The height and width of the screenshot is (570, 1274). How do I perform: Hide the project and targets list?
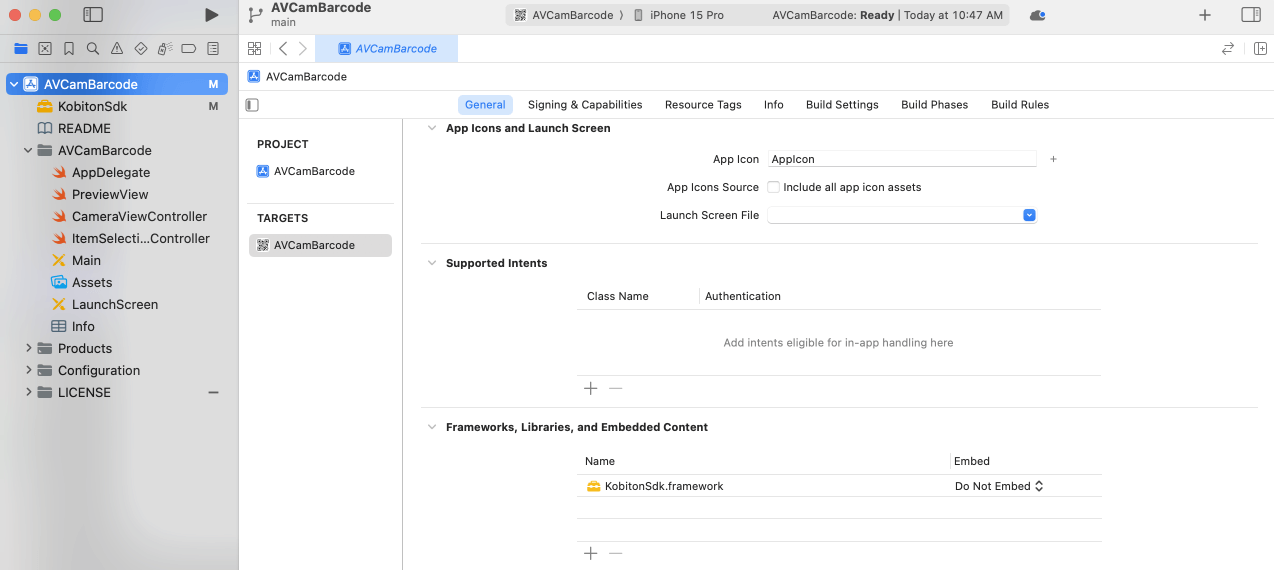(252, 105)
